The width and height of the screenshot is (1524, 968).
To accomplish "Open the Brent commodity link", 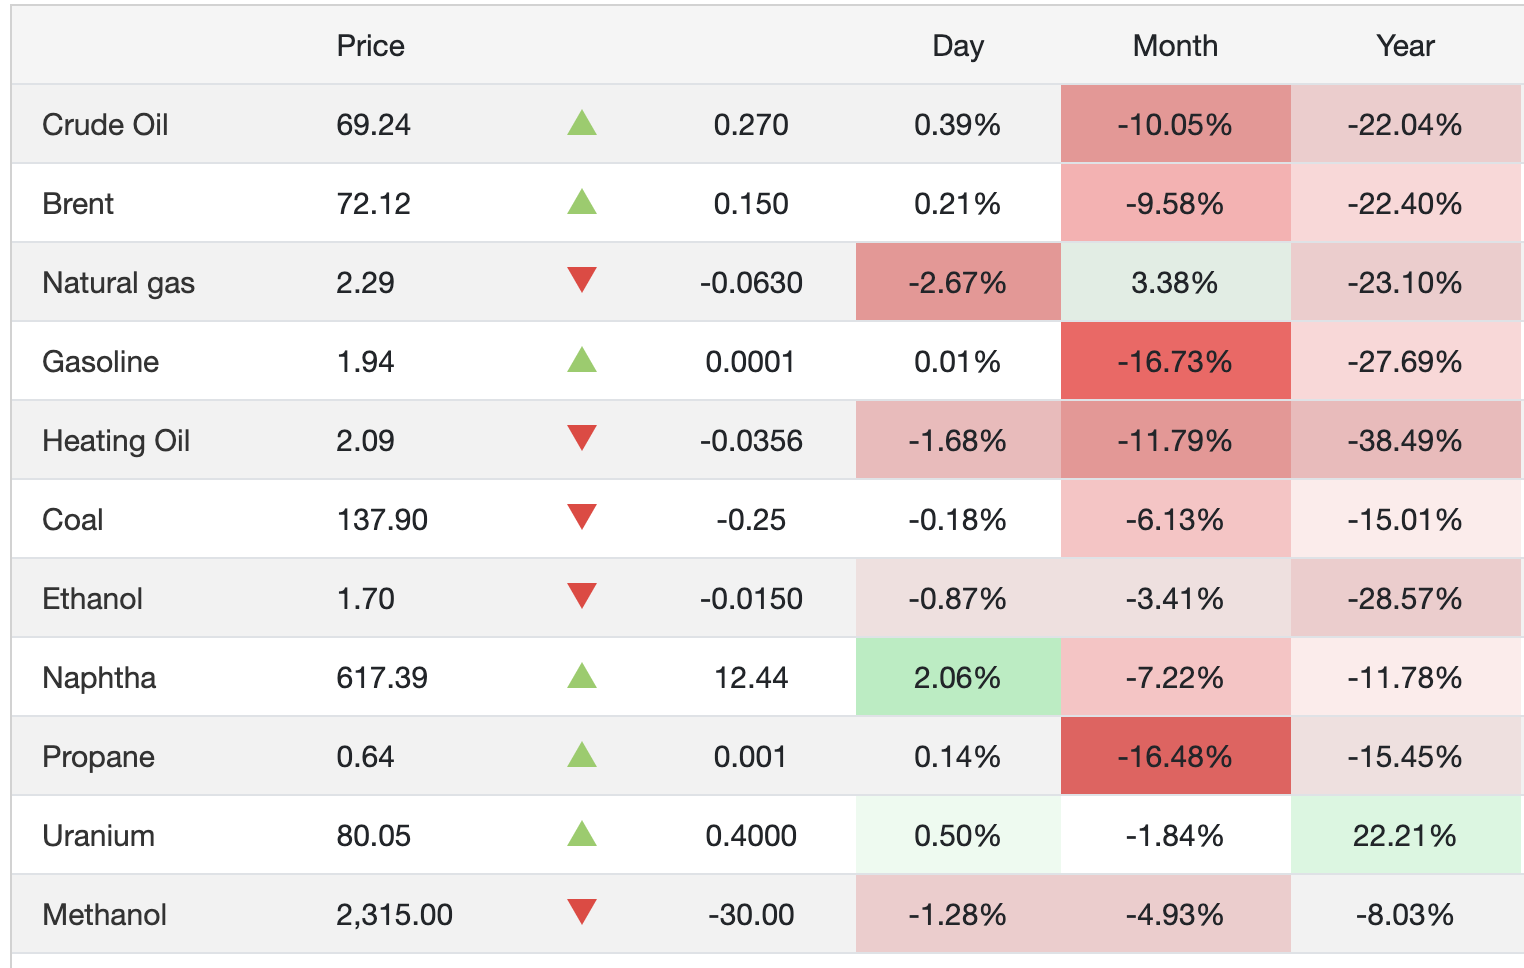I will pos(78,204).
